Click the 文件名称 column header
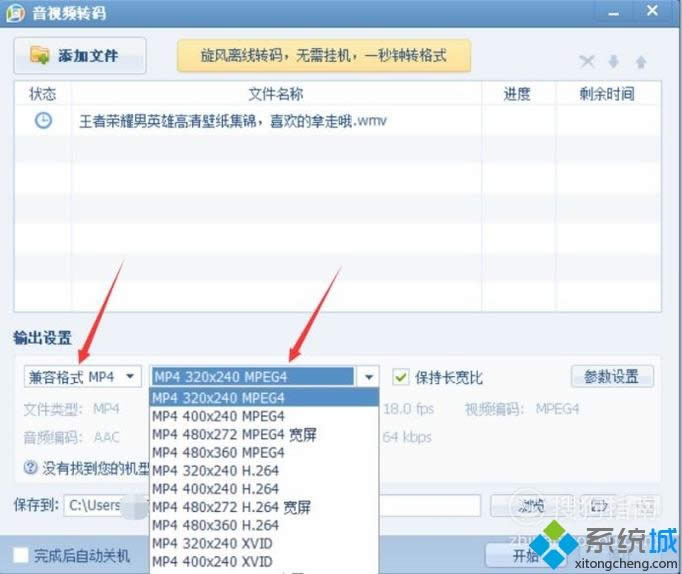This screenshot has height=574, width=682. tap(276, 93)
